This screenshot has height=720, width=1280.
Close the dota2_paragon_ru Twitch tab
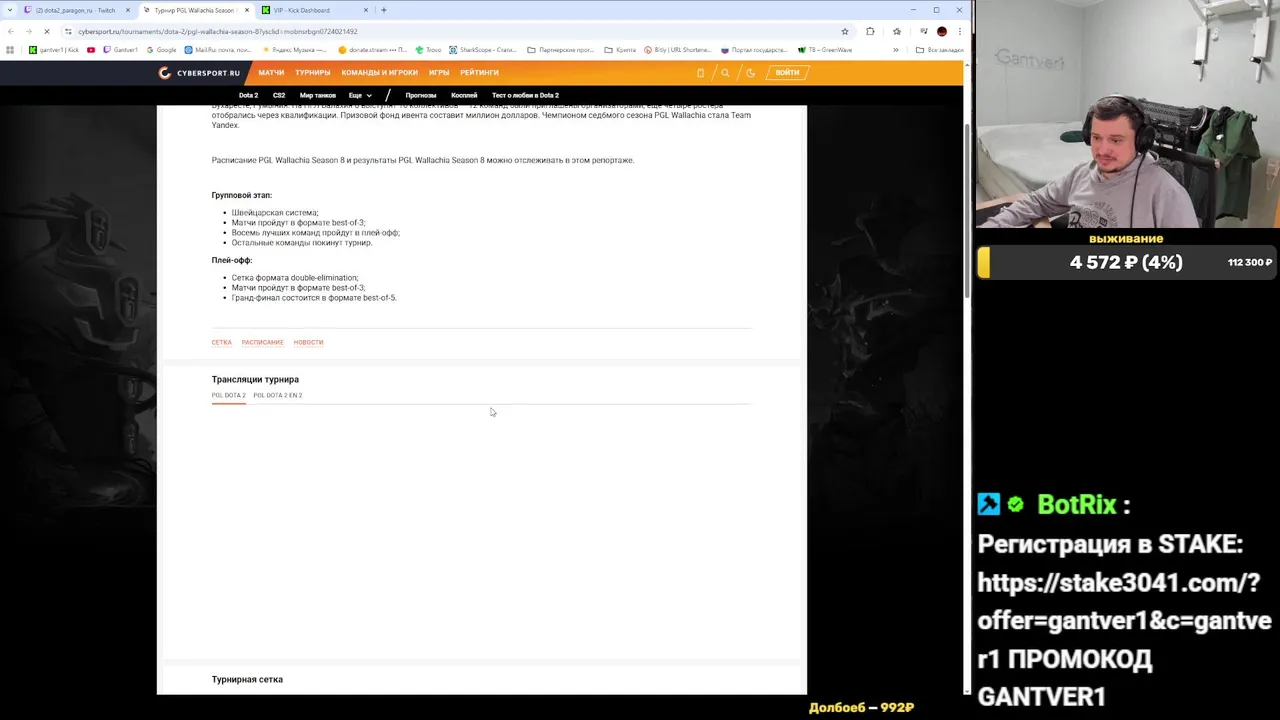[x=128, y=10]
